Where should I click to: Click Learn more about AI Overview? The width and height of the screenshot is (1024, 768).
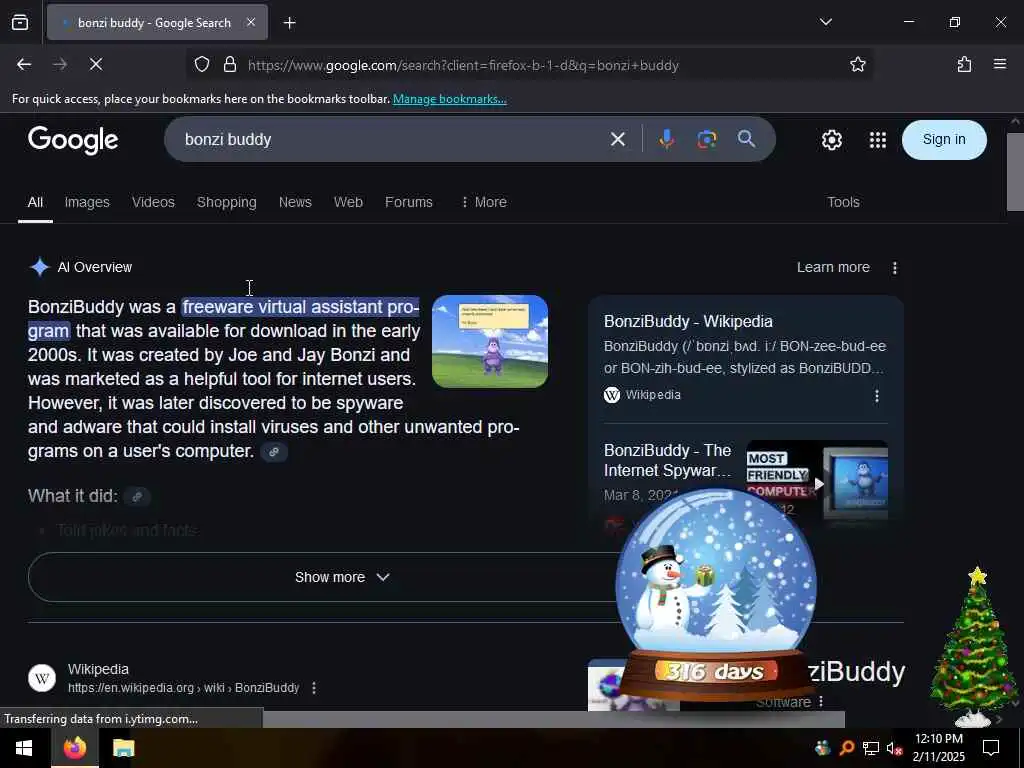pyautogui.click(x=833, y=267)
